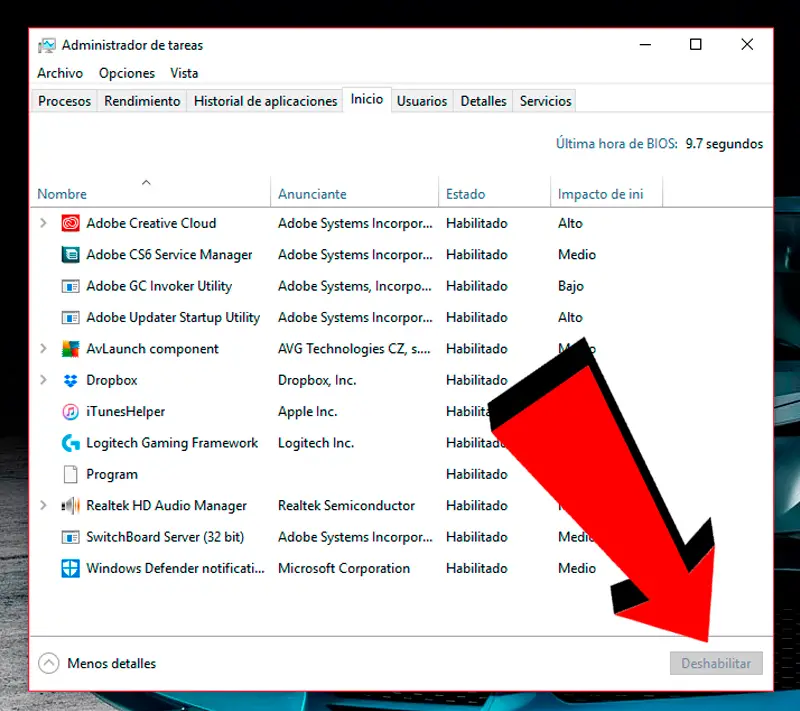
Task: Sort by the Estado column header
Action: [x=494, y=194]
